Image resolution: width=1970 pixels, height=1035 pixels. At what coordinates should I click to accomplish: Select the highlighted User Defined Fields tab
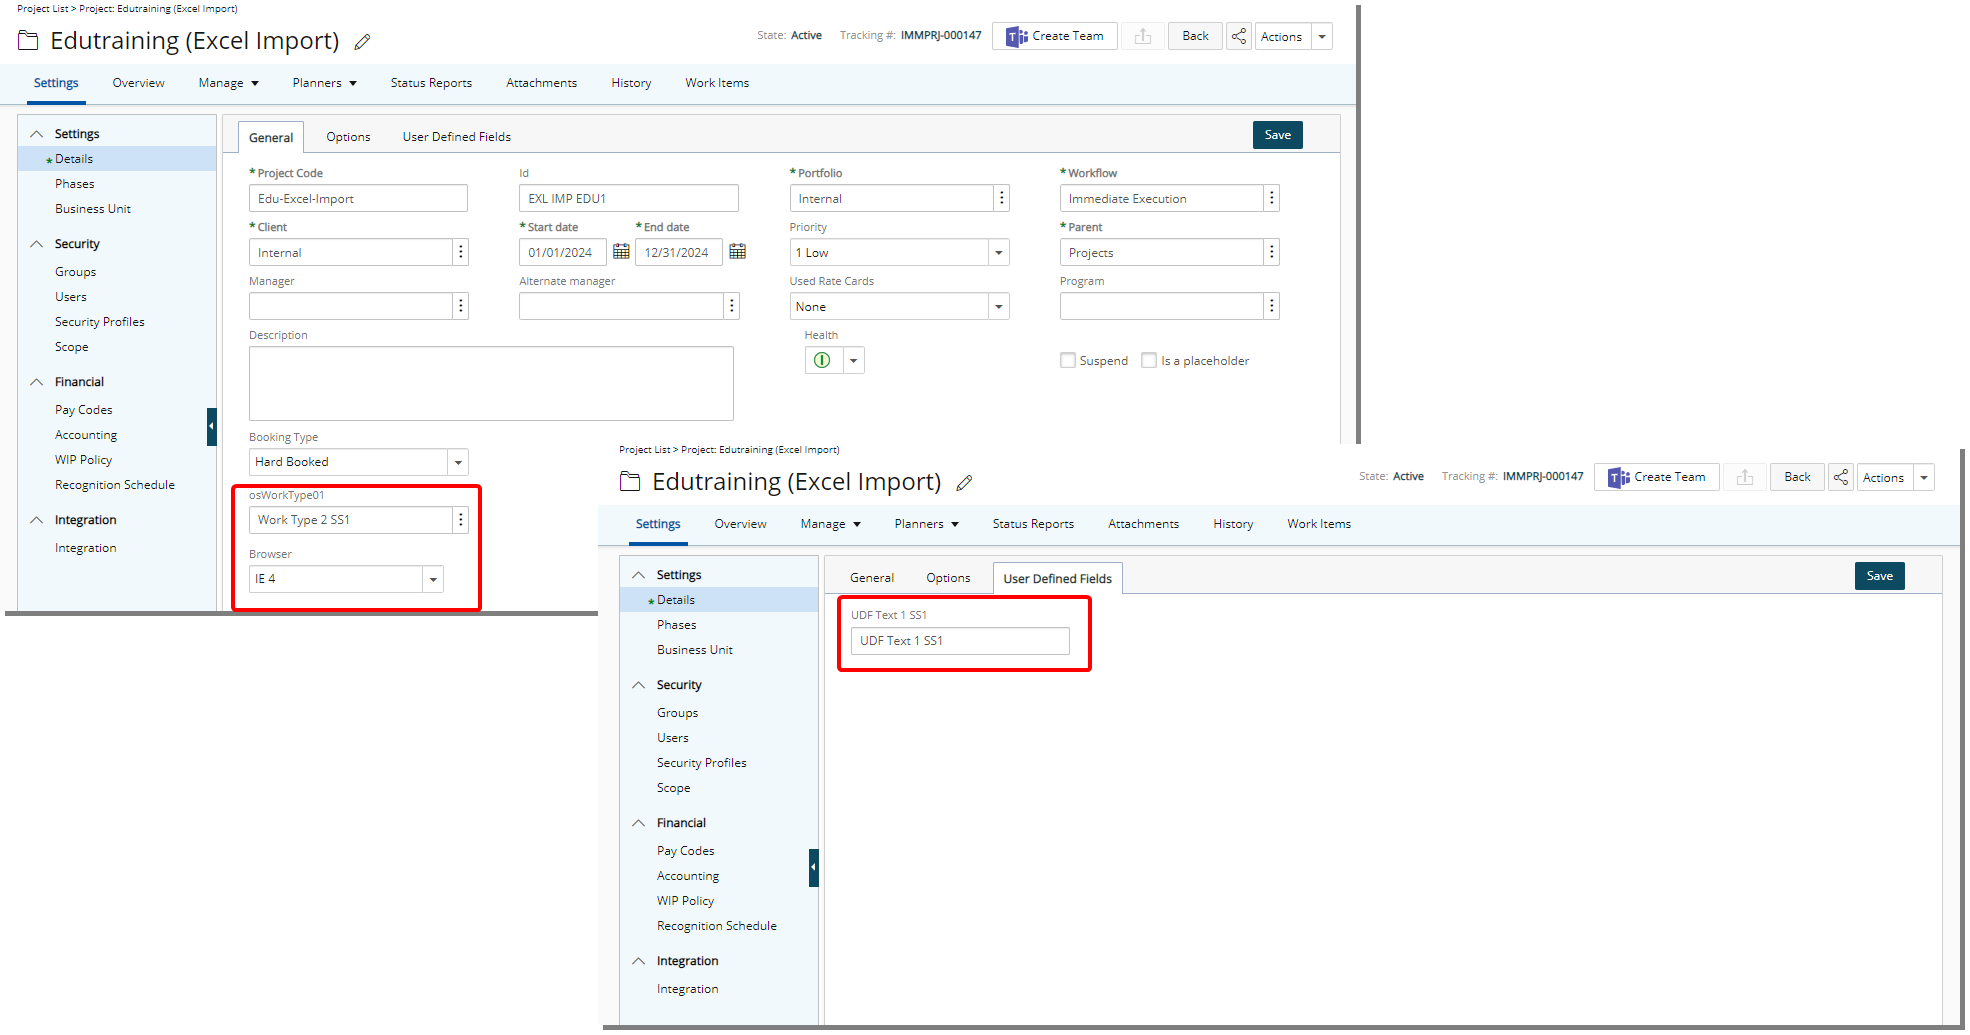coord(1057,578)
